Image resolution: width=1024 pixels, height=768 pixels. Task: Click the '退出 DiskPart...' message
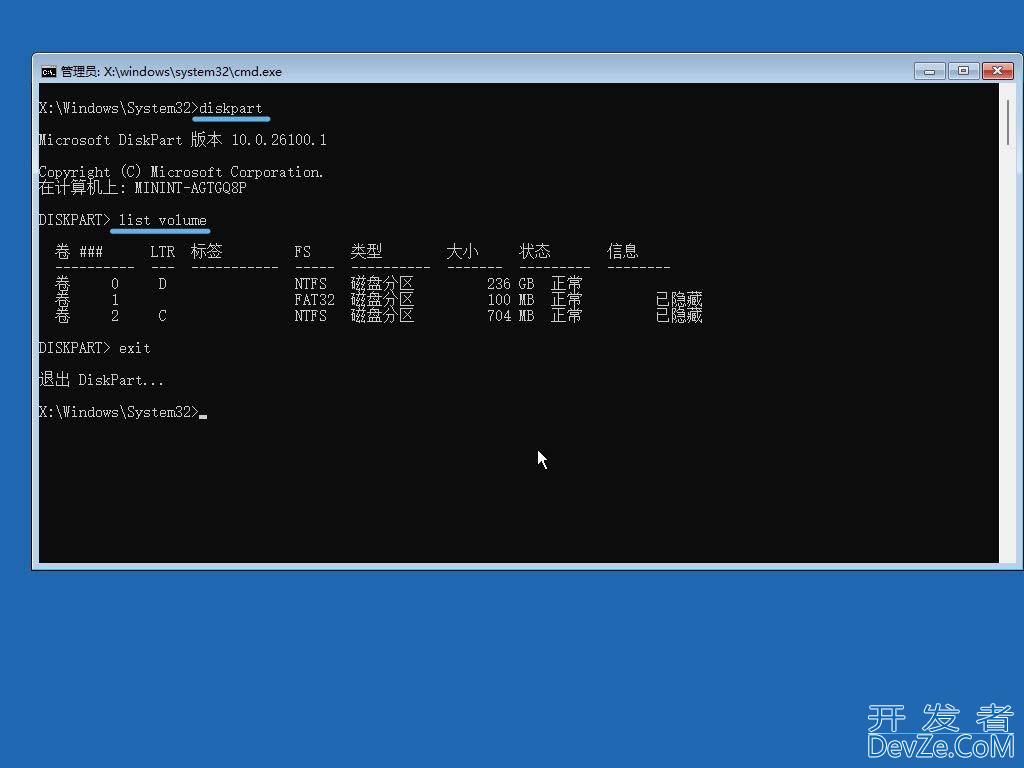(101, 379)
